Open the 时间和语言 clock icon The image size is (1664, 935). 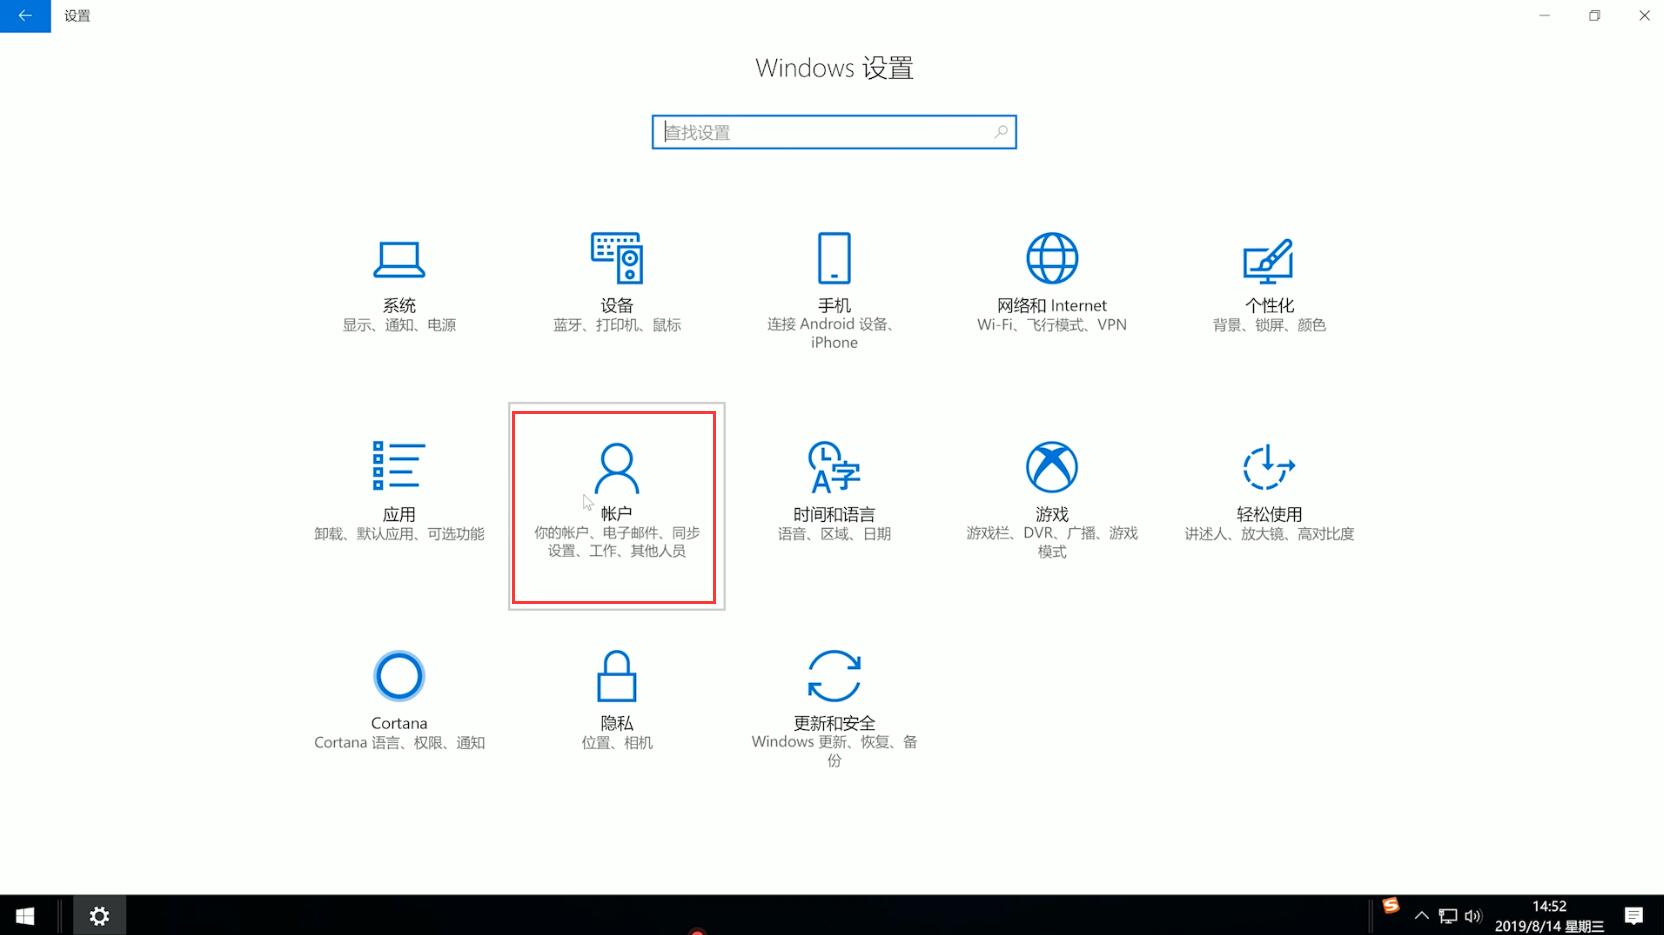834,467
